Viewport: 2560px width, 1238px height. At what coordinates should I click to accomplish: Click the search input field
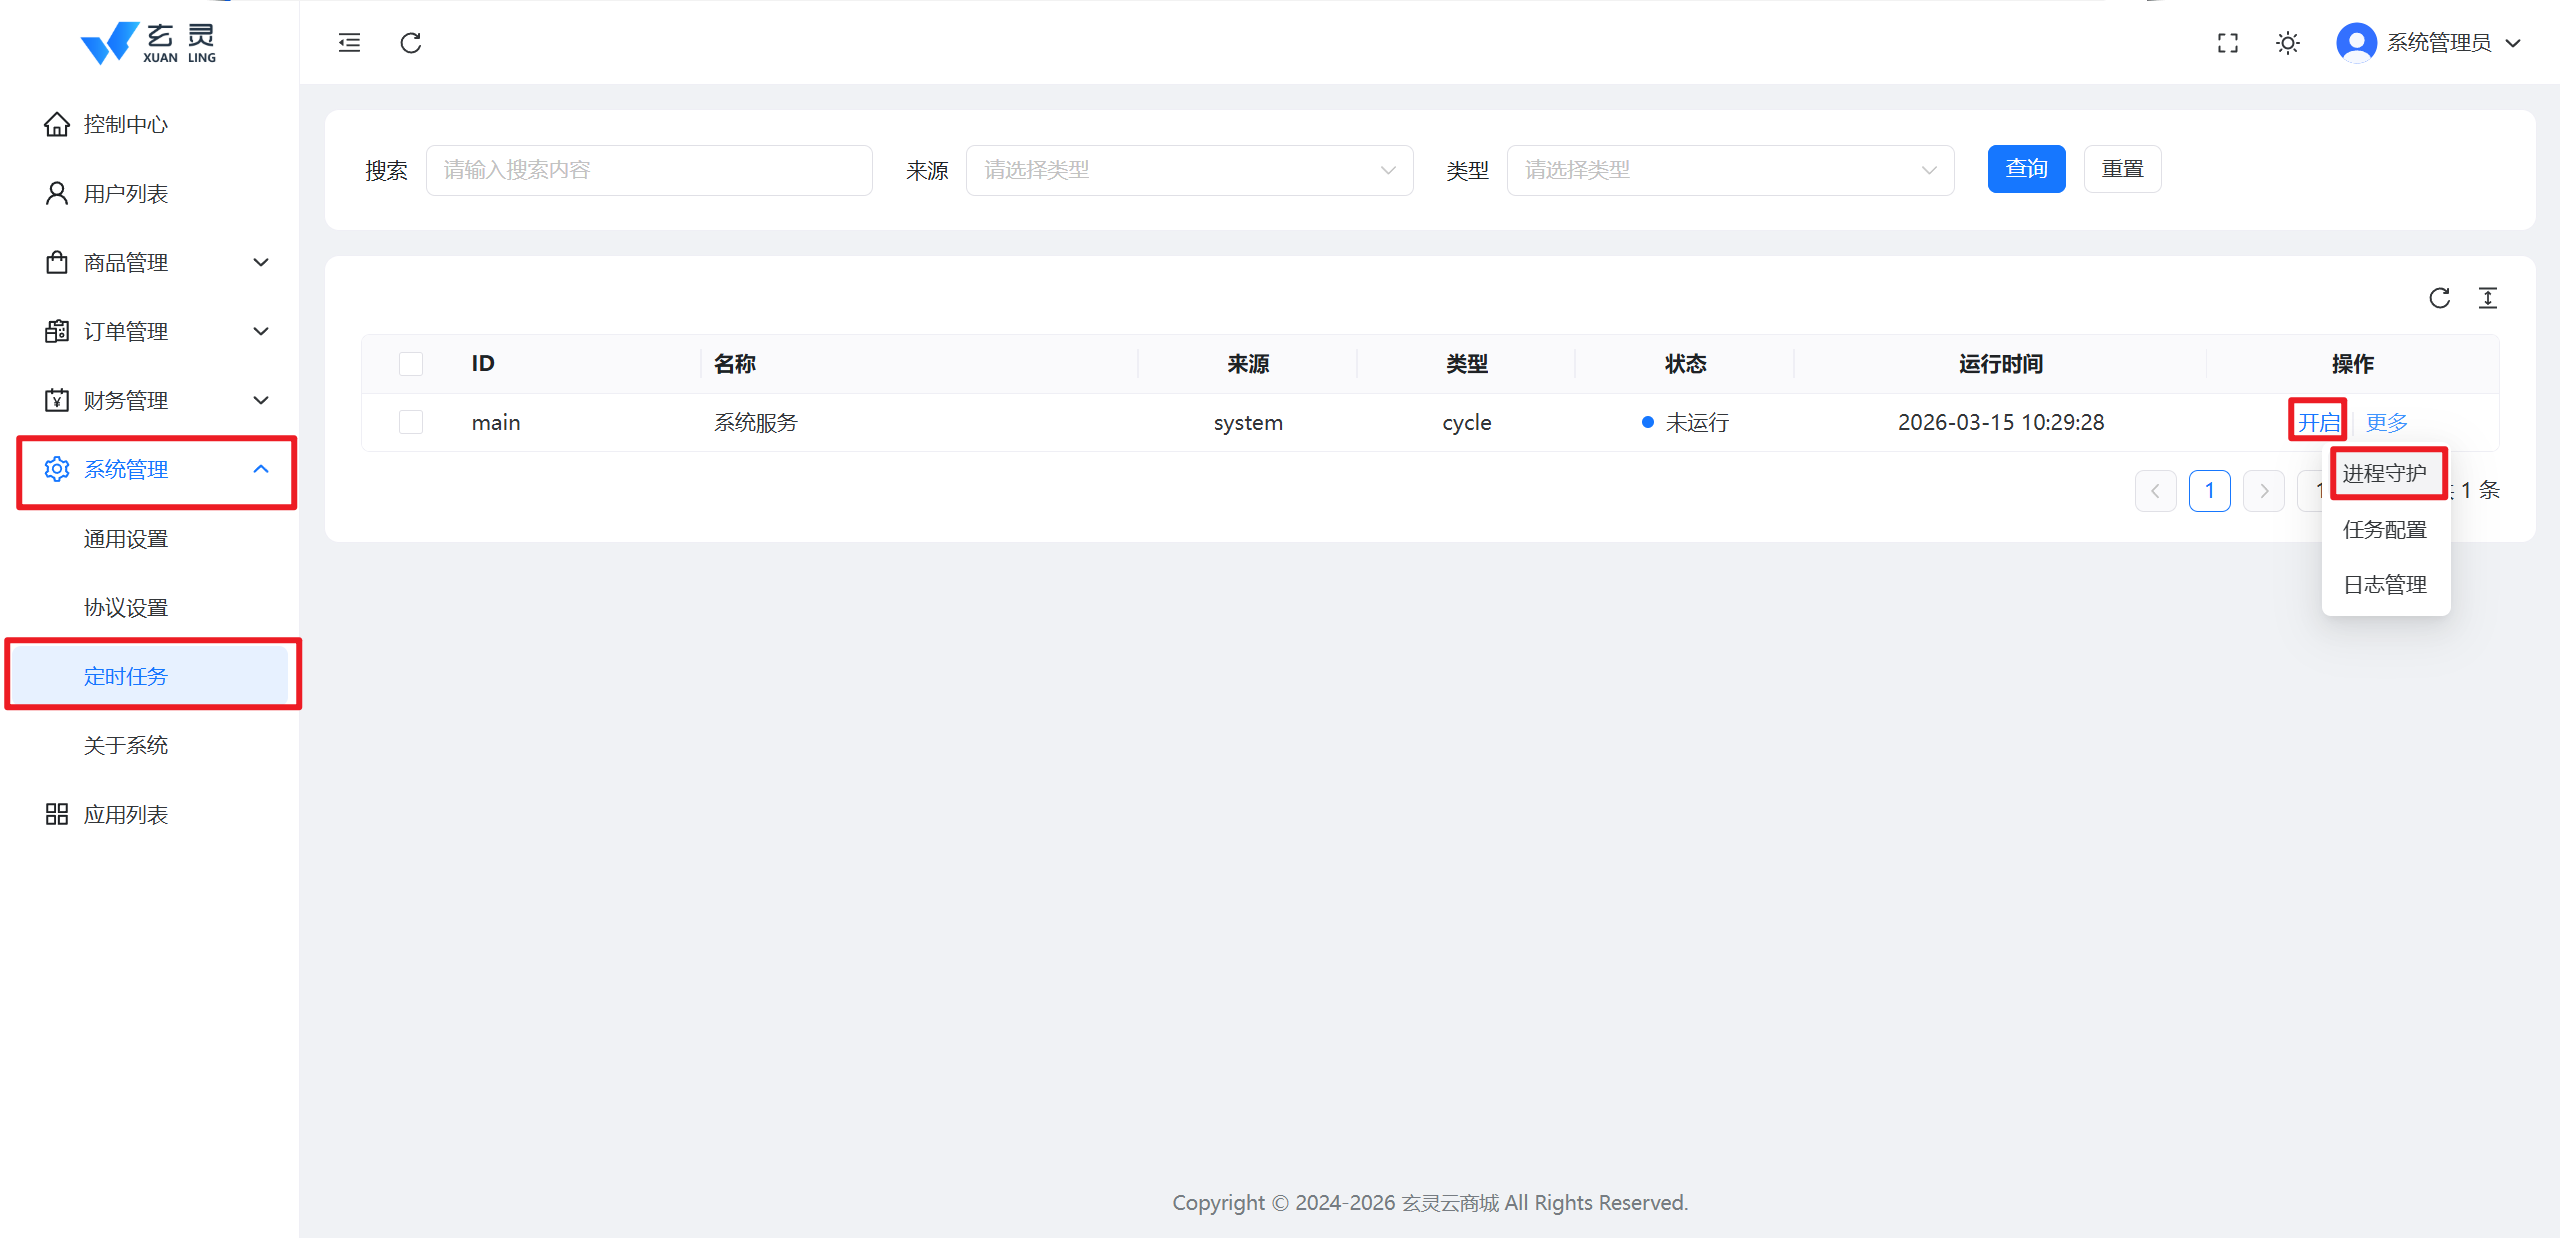click(x=649, y=170)
